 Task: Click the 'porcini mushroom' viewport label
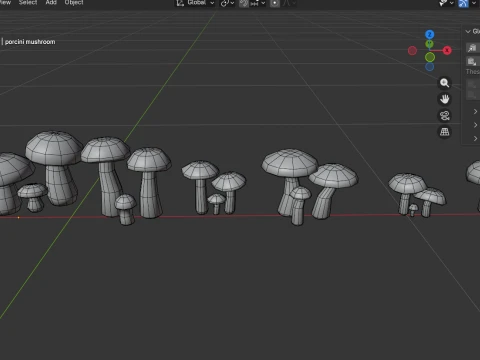coord(30,42)
